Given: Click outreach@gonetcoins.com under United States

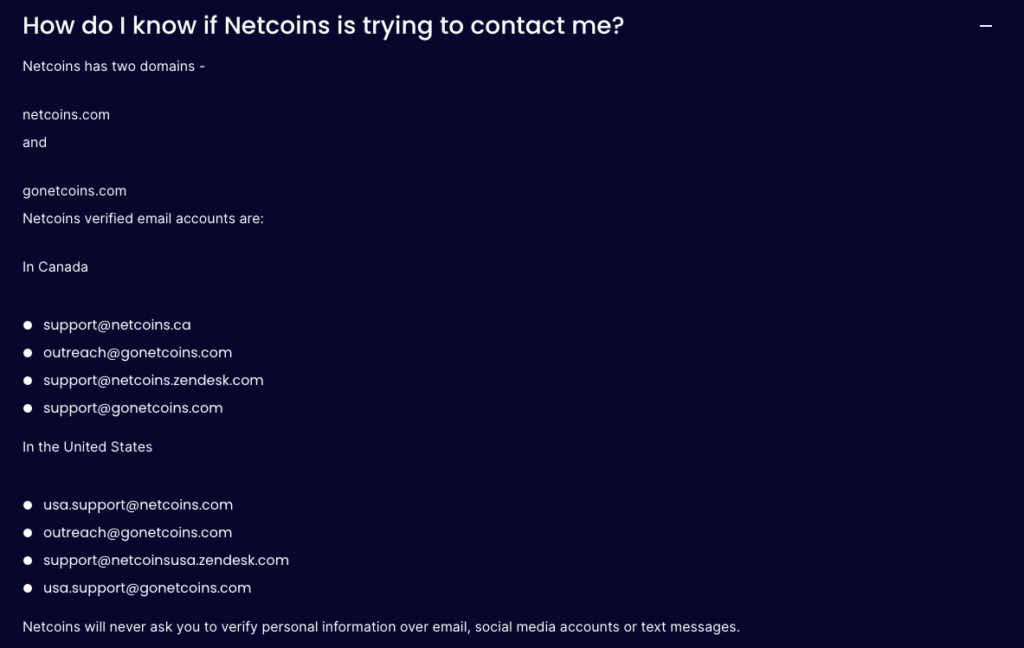Looking at the screenshot, I should pos(137,533).
